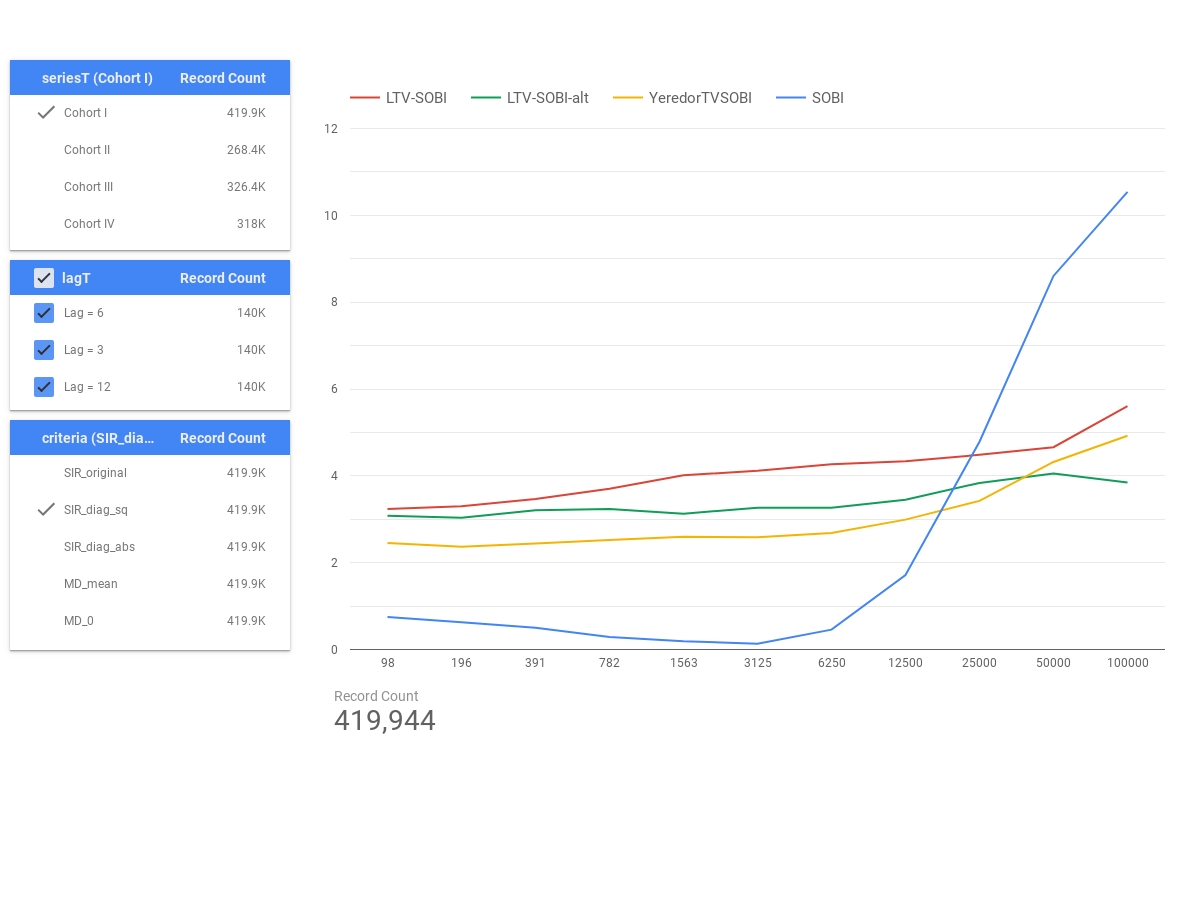
Task: Uncheck the Lag = 6 checkbox
Action: 44,313
